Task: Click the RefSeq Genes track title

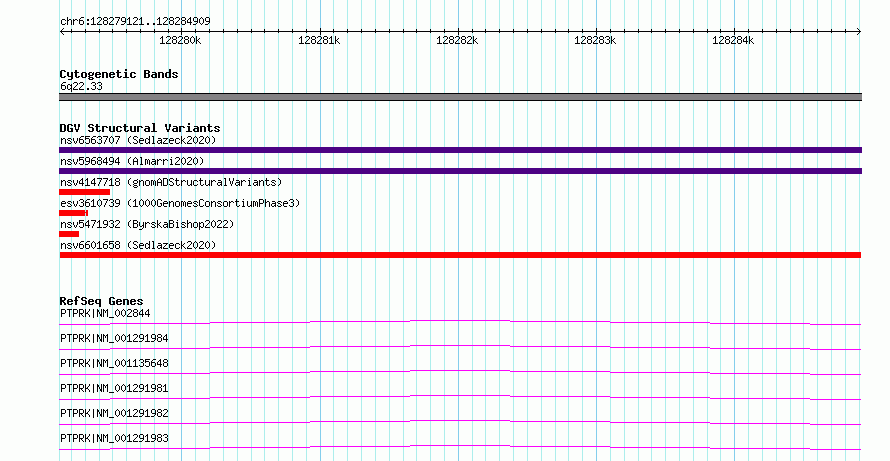Action: [102, 301]
